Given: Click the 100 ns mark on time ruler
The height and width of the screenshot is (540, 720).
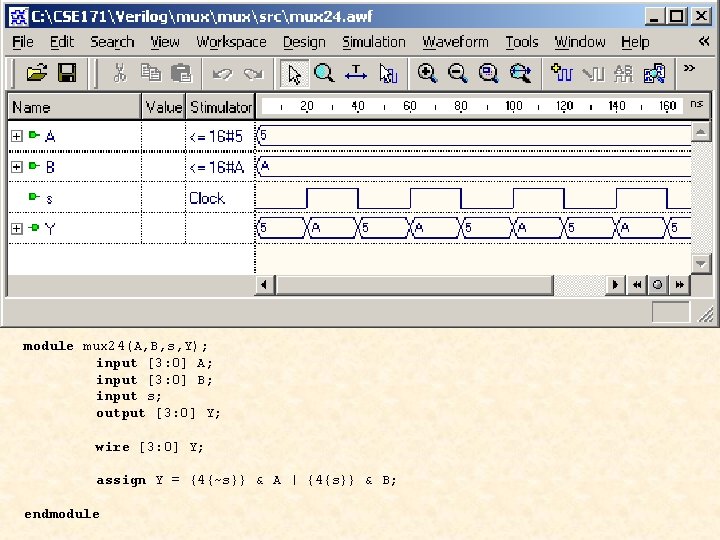Looking at the screenshot, I should click(513, 106).
